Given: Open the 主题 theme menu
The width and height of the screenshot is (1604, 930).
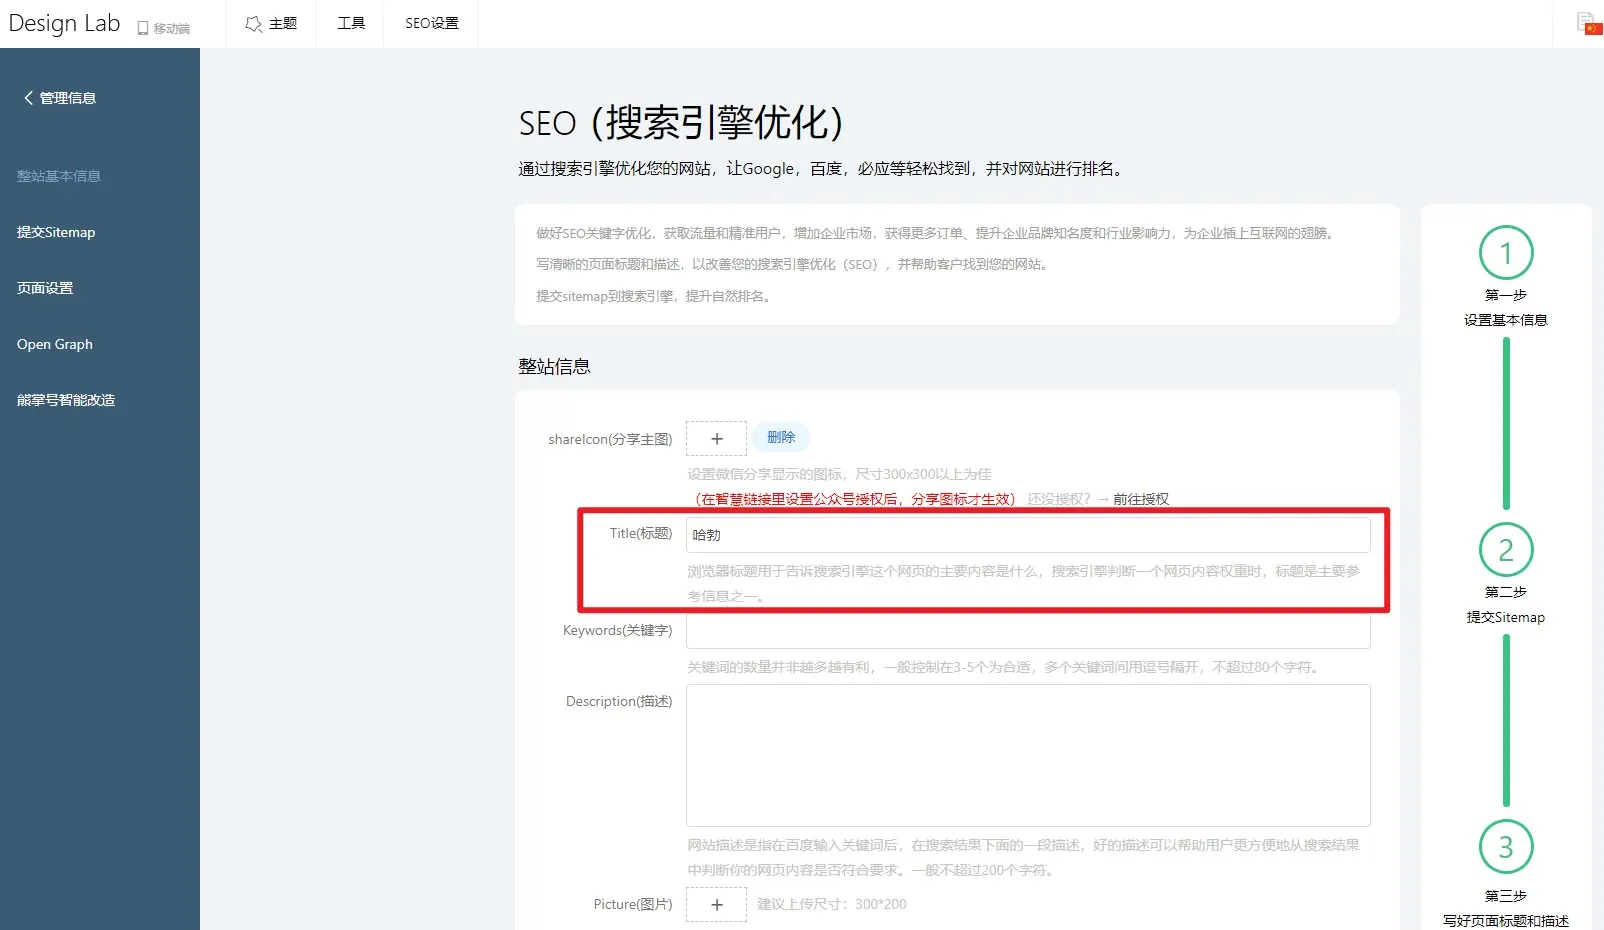Looking at the screenshot, I should (271, 23).
